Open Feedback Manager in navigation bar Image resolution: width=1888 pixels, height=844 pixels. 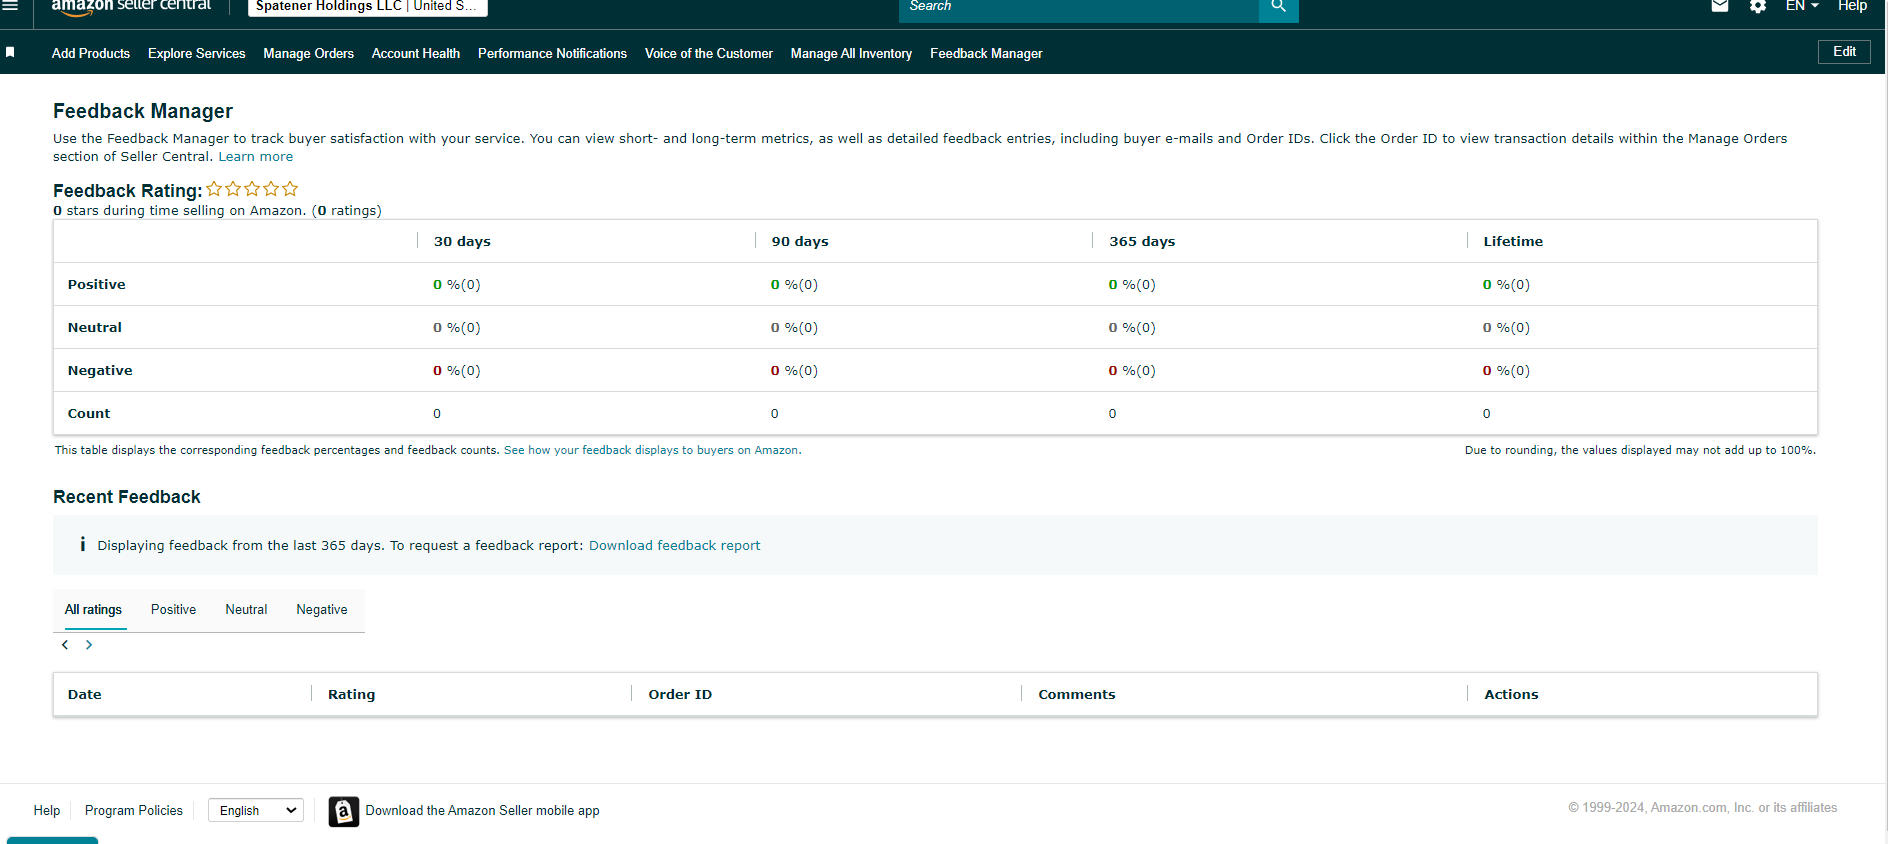986,53
